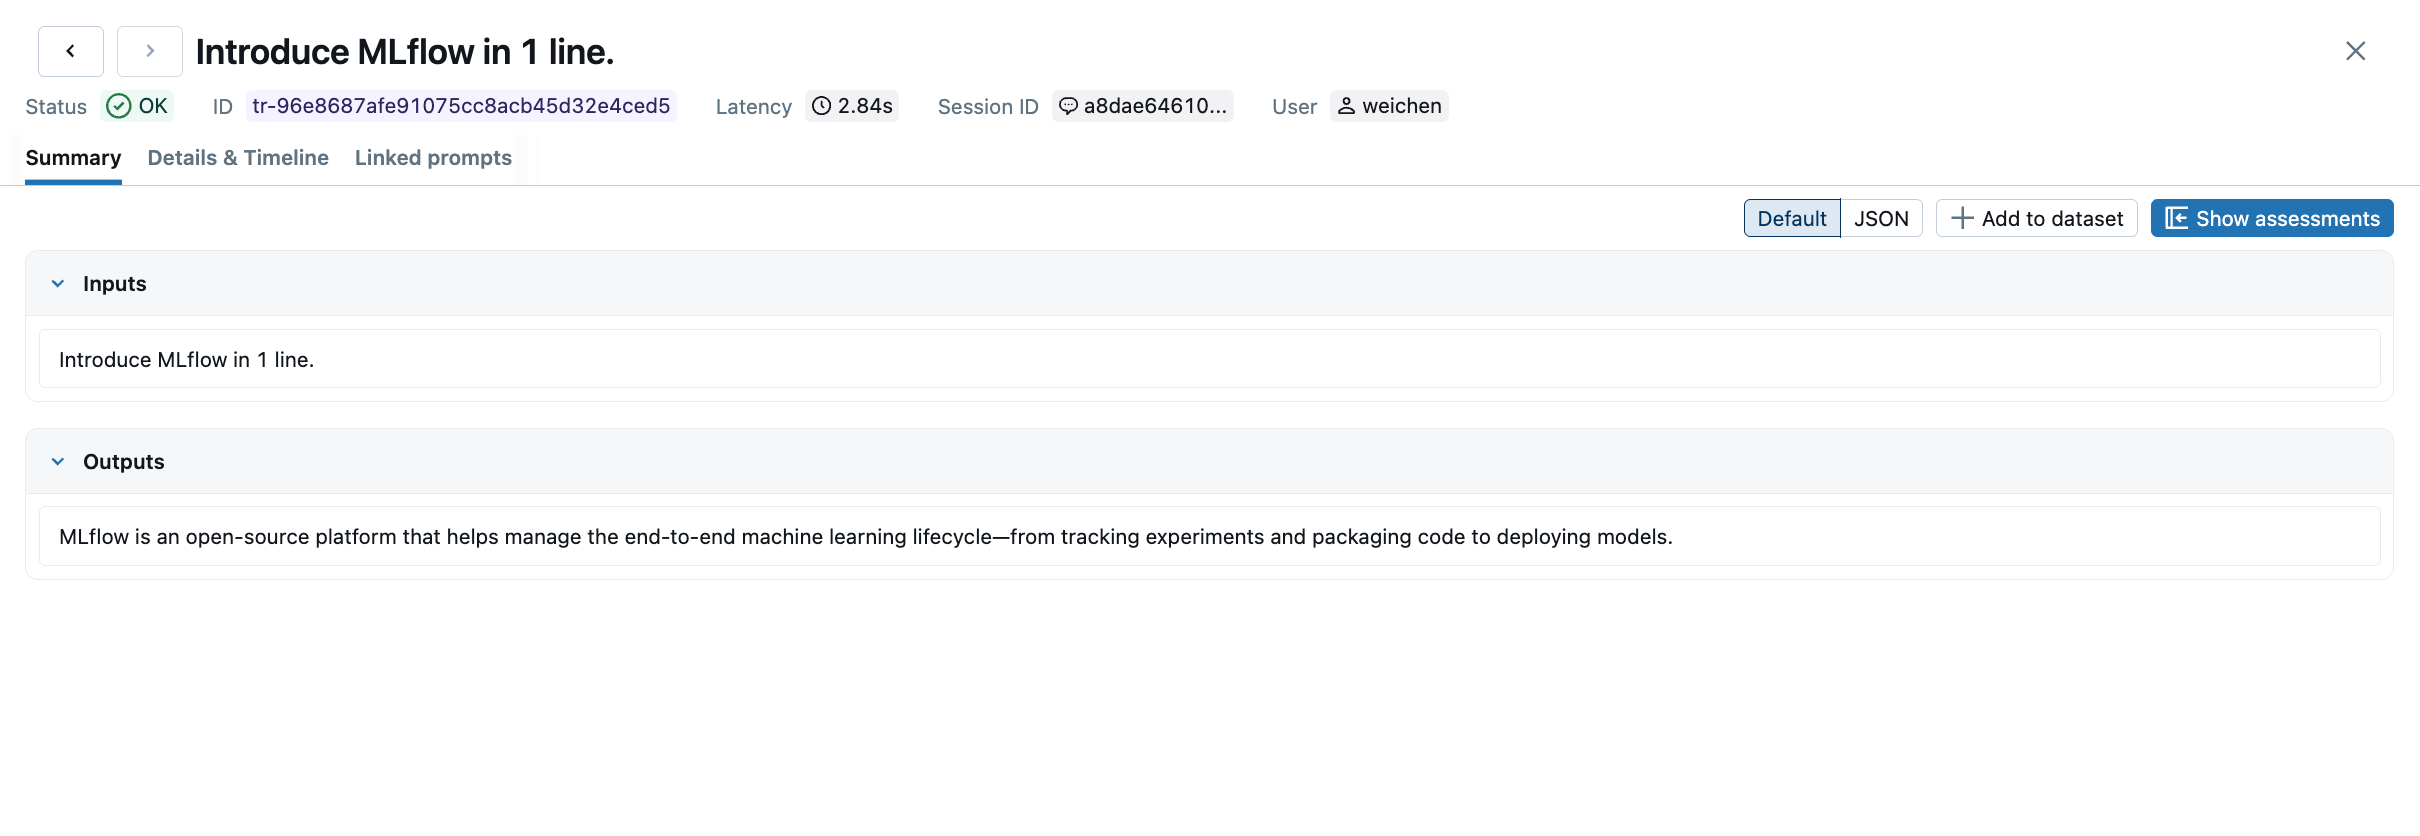Click the Outputs section header label
2420x836 pixels.
124,462
